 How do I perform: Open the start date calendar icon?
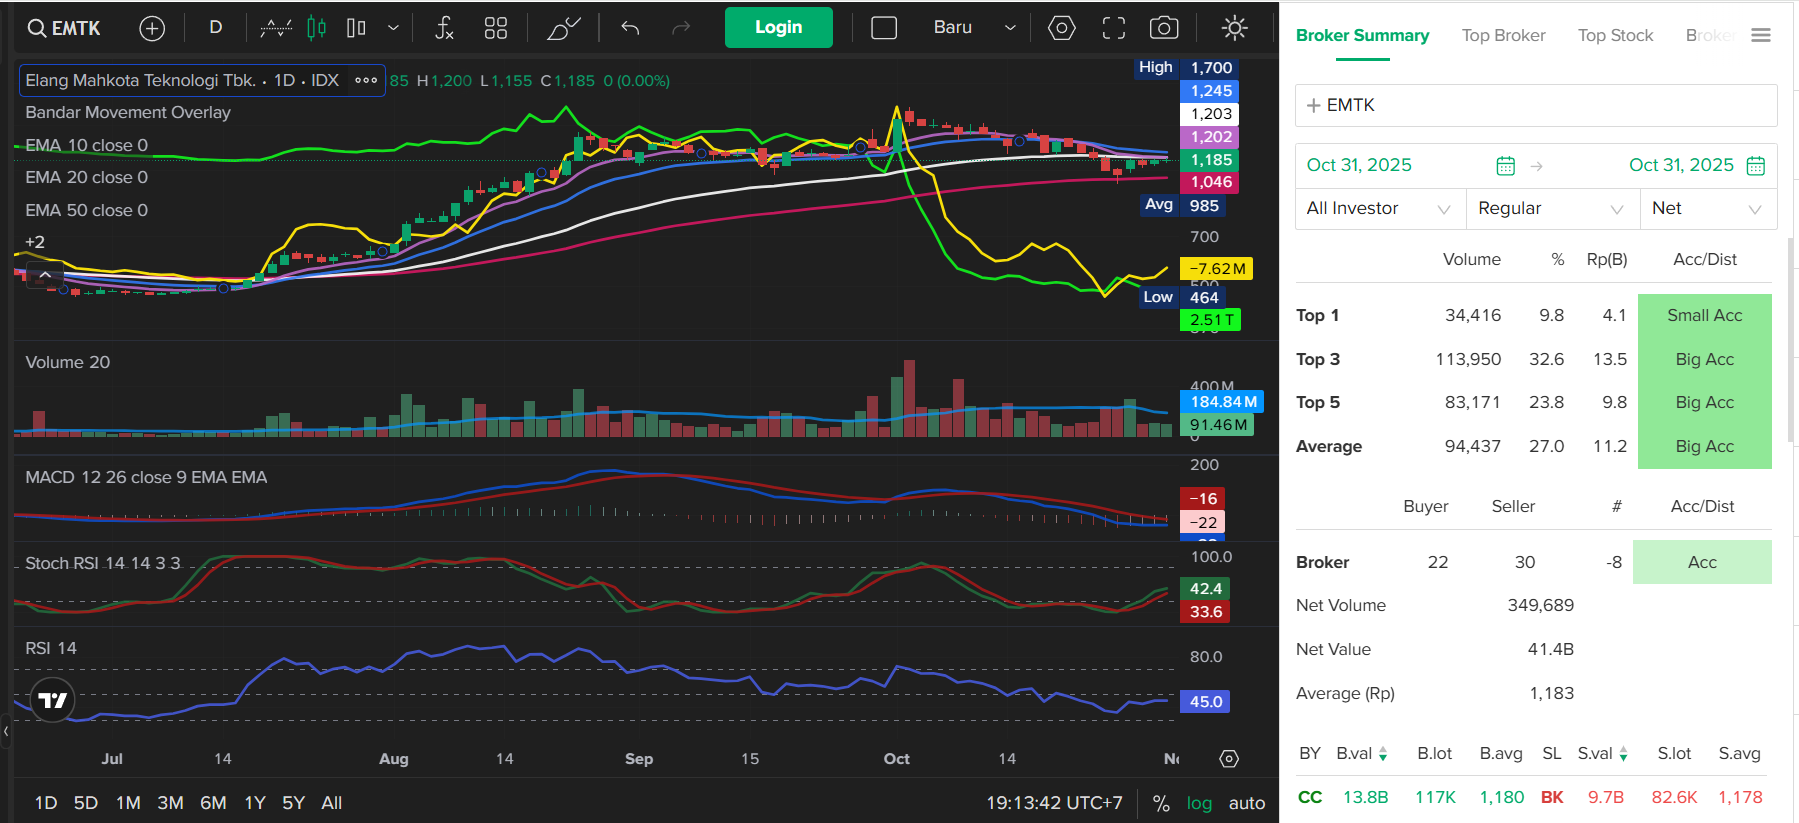(x=1506, y=166)
